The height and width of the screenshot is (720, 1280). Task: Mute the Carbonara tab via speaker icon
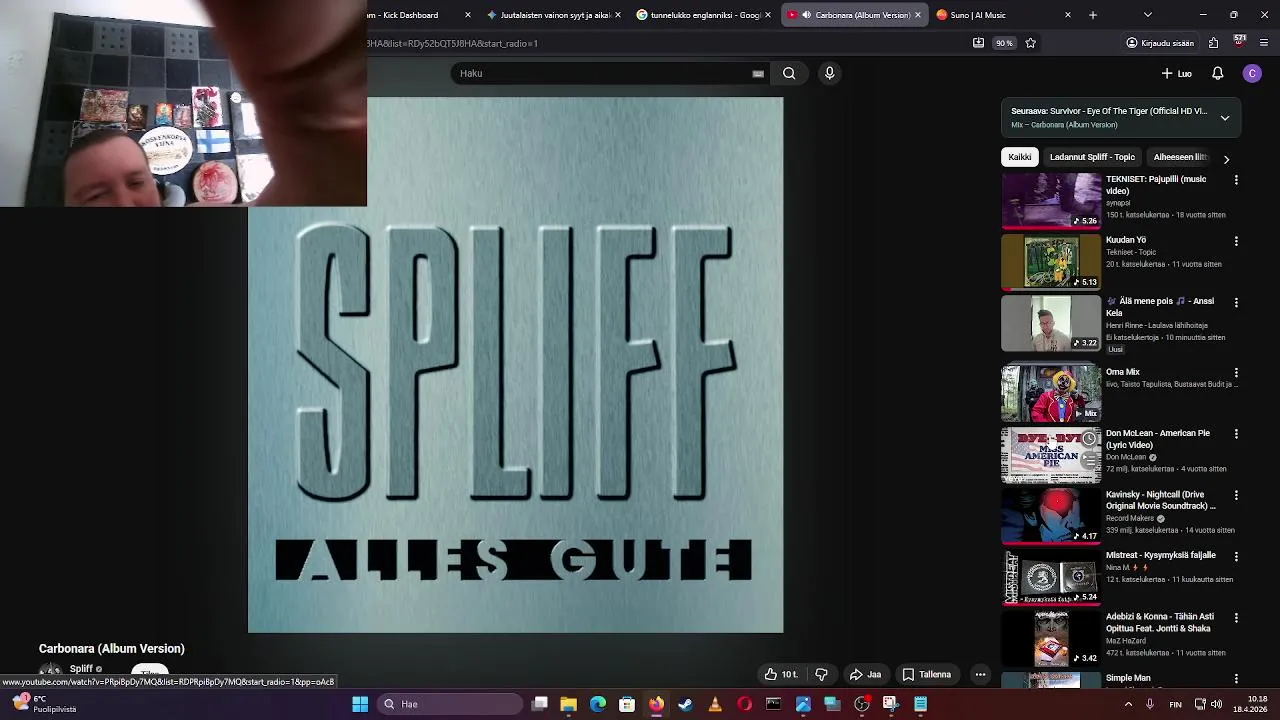[x=806, y=15]
